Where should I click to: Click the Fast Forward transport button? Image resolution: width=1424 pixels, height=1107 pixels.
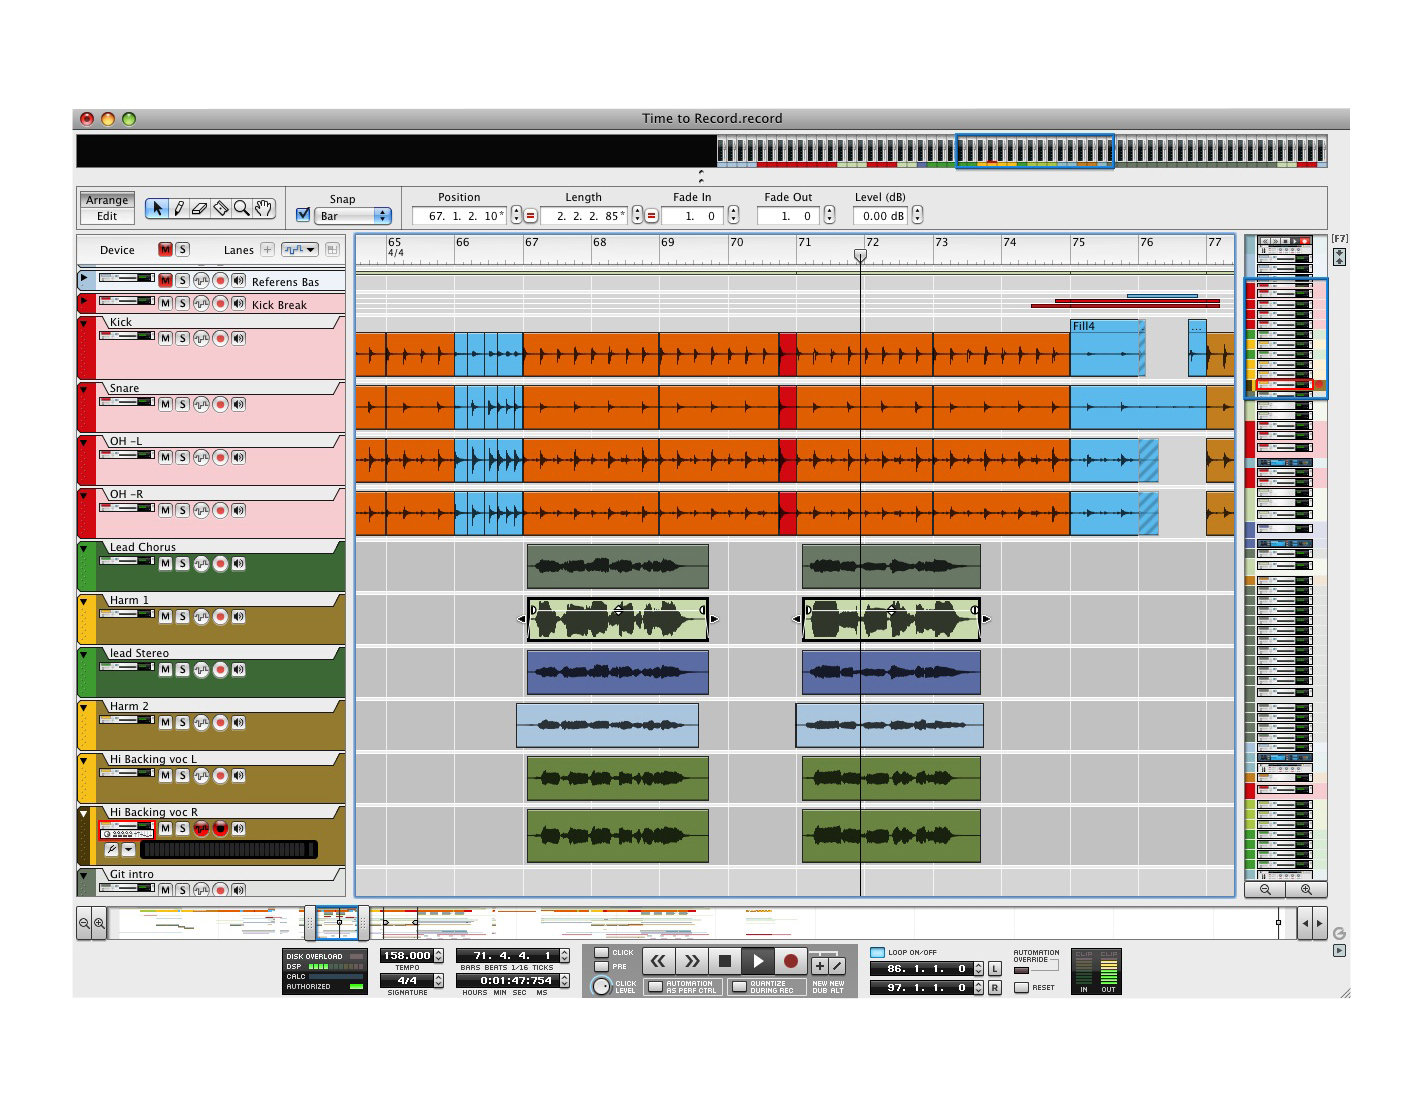pyautogui.click(x=691, y=961)
